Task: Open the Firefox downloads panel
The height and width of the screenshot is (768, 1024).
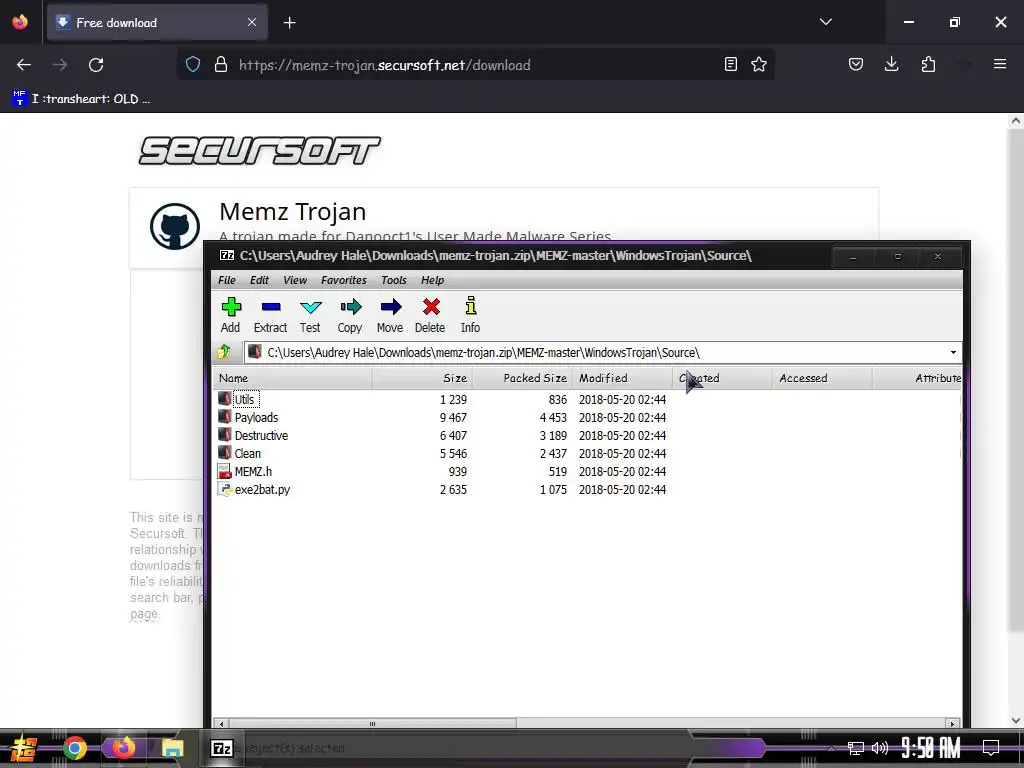Action: coord(891,64)
